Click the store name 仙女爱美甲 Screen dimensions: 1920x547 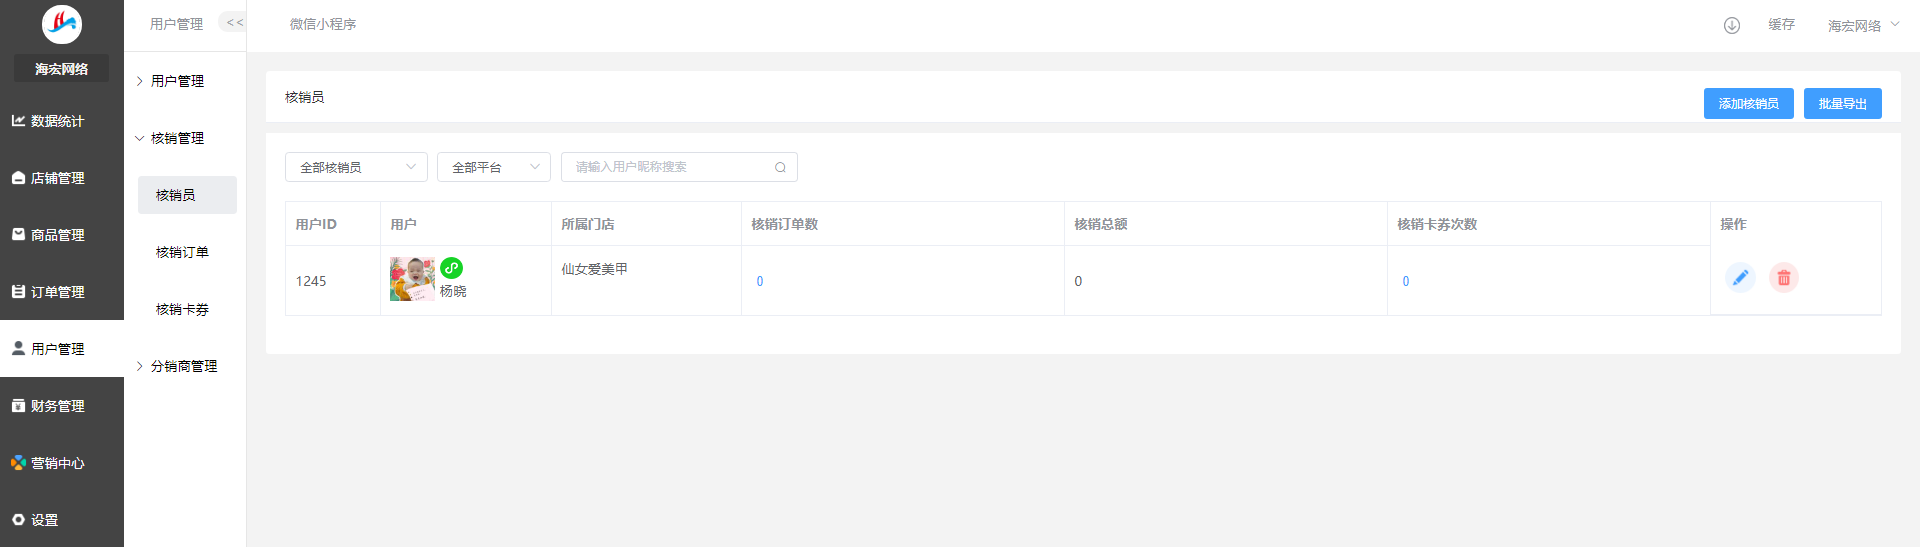(x=594, y=269)
